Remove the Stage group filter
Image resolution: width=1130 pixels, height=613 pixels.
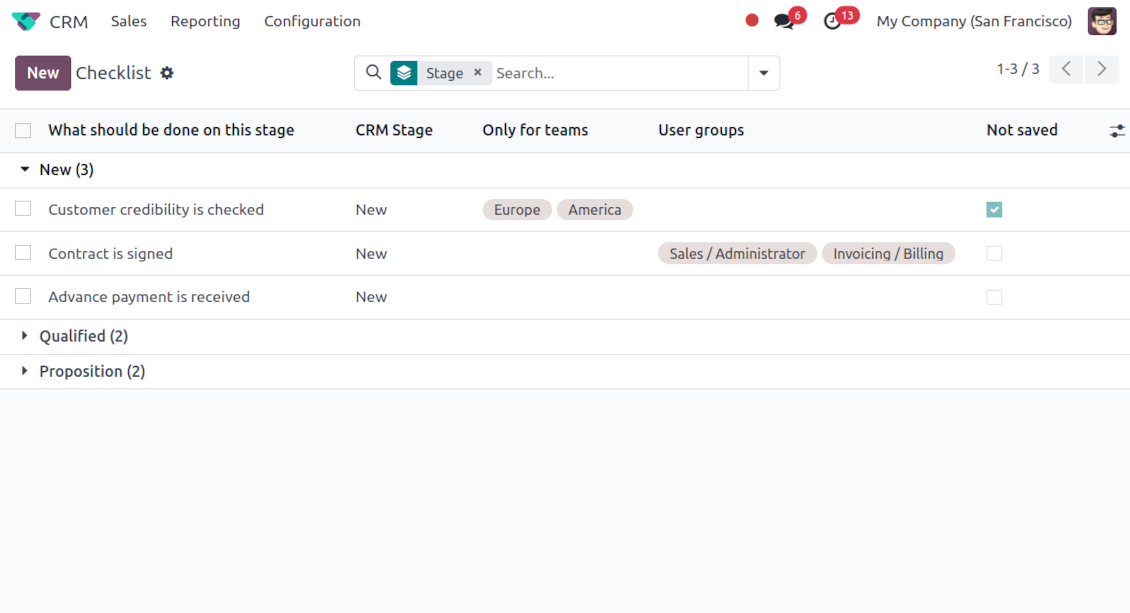pyautogui.click(x=478, y=73)
